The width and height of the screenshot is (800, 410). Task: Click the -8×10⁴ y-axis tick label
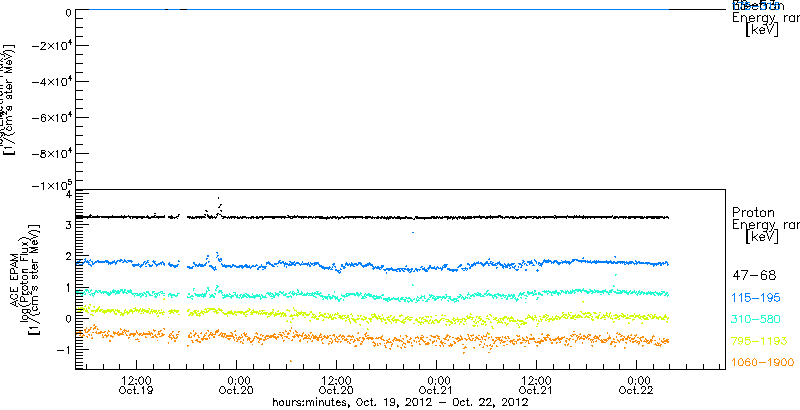pyautogui.click(x=51, y=154)
